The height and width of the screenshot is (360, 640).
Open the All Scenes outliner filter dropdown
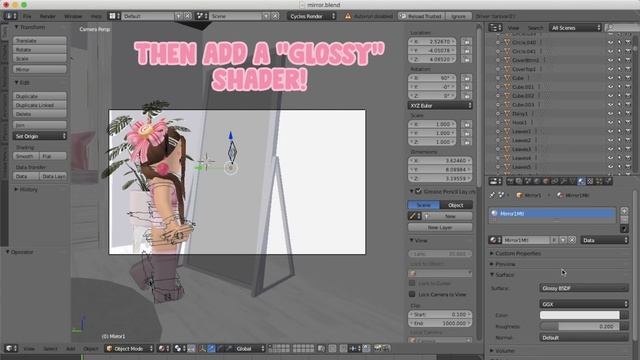pyautogui.click(x=575, y=28)
